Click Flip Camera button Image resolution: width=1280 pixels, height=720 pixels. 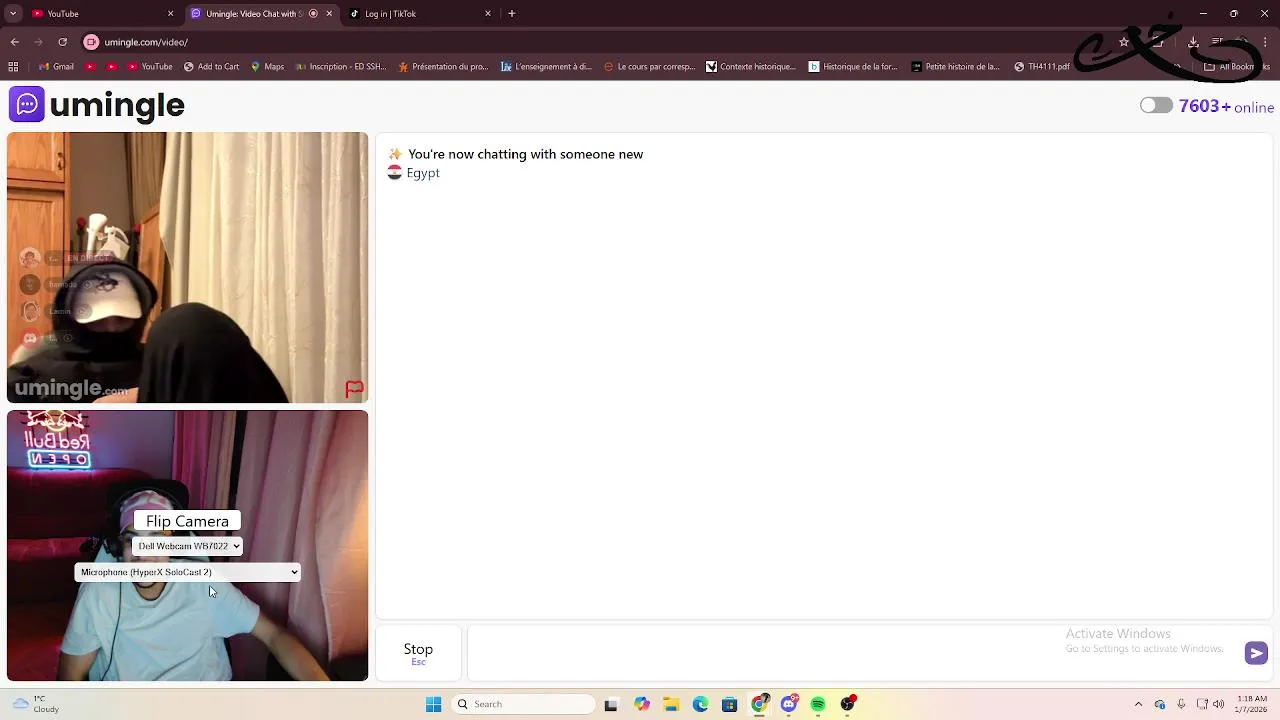click(x=187, y=521)
